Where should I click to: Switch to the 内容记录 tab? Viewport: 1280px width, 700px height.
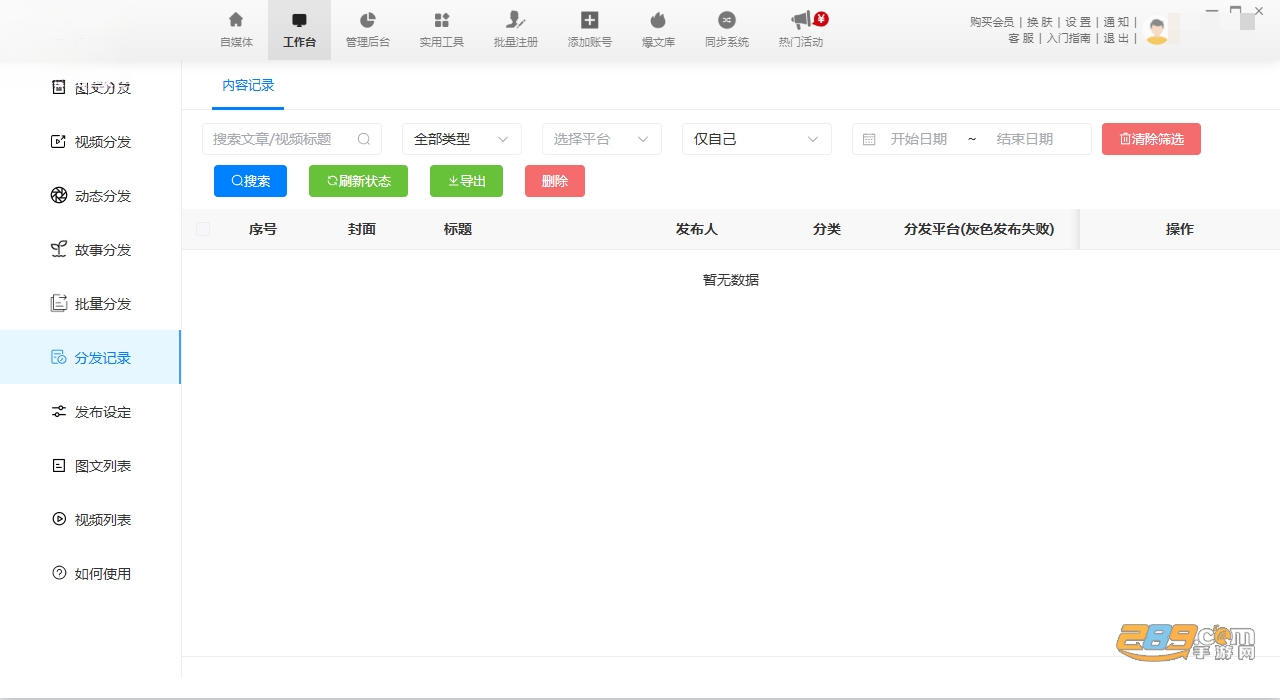point(248,86)
